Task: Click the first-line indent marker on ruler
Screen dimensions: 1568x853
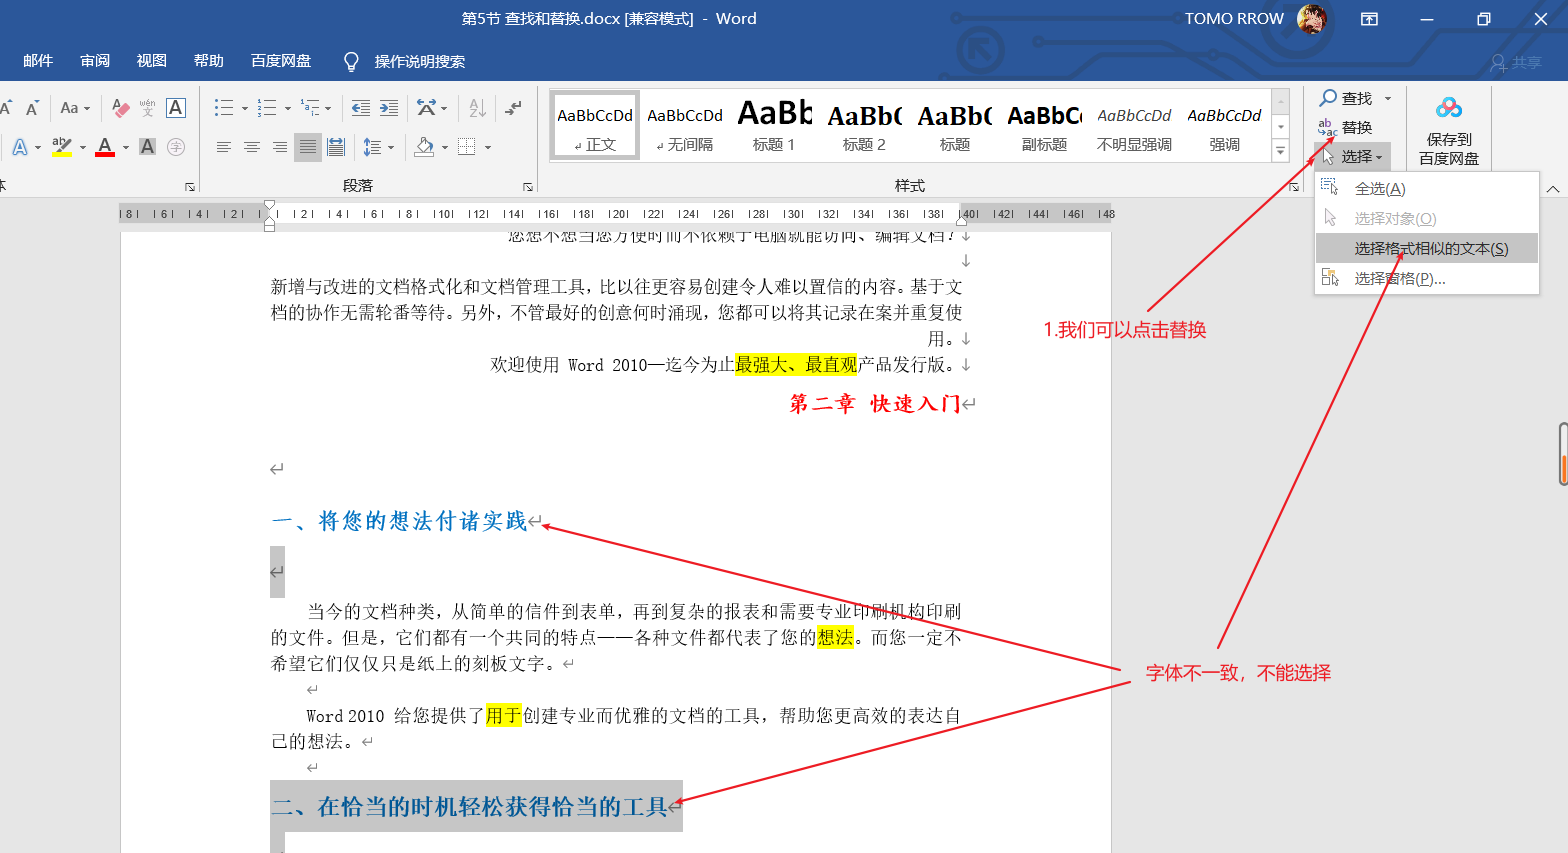Action: [269, 205]
